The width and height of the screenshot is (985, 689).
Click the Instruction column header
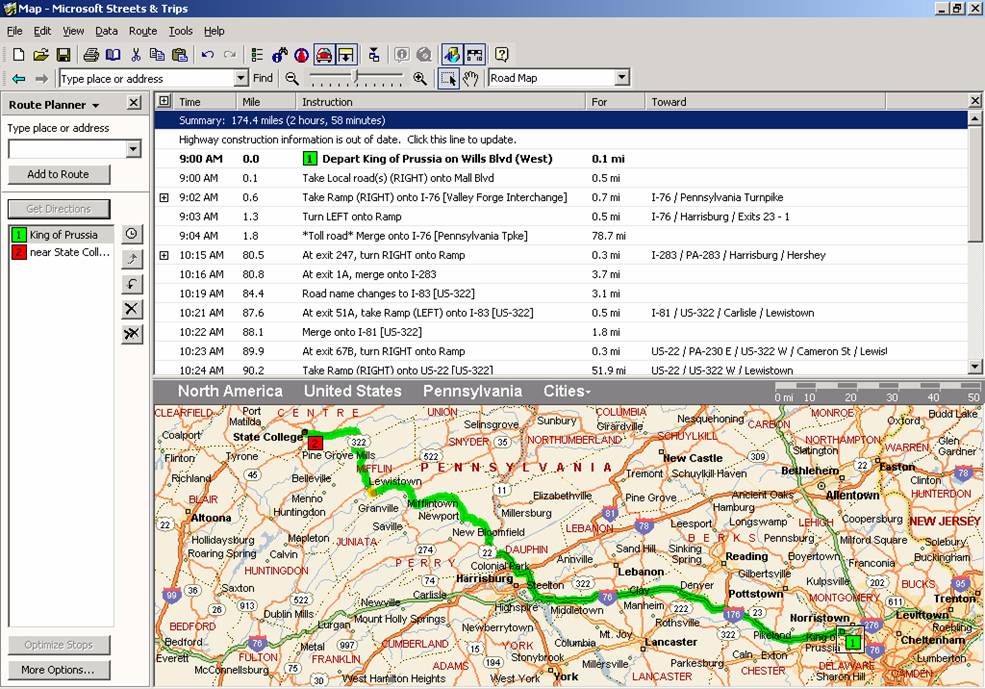point(441,102)
